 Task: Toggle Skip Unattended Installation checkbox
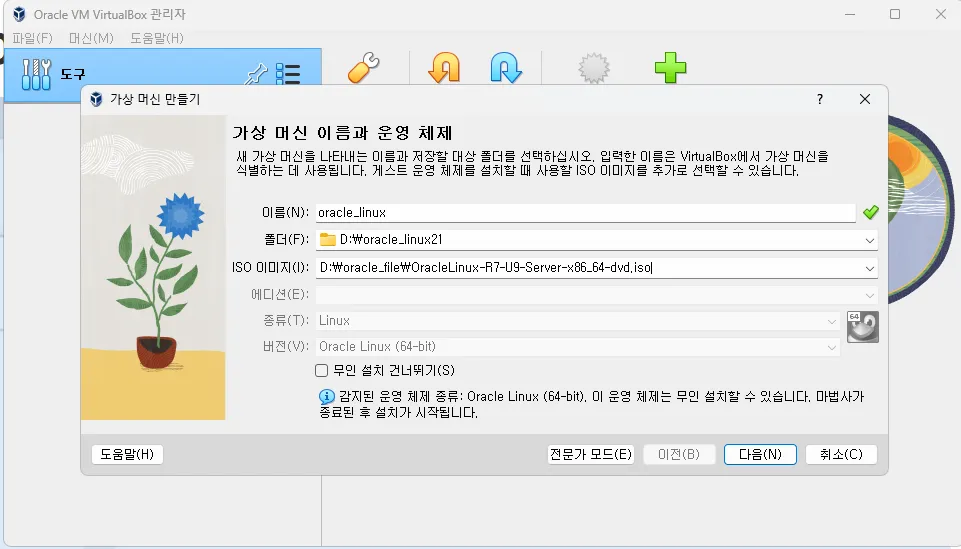pos(321,370)
